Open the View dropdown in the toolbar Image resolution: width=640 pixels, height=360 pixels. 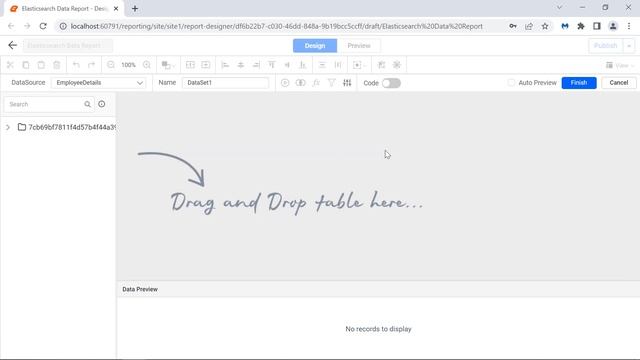click(620, 65)
